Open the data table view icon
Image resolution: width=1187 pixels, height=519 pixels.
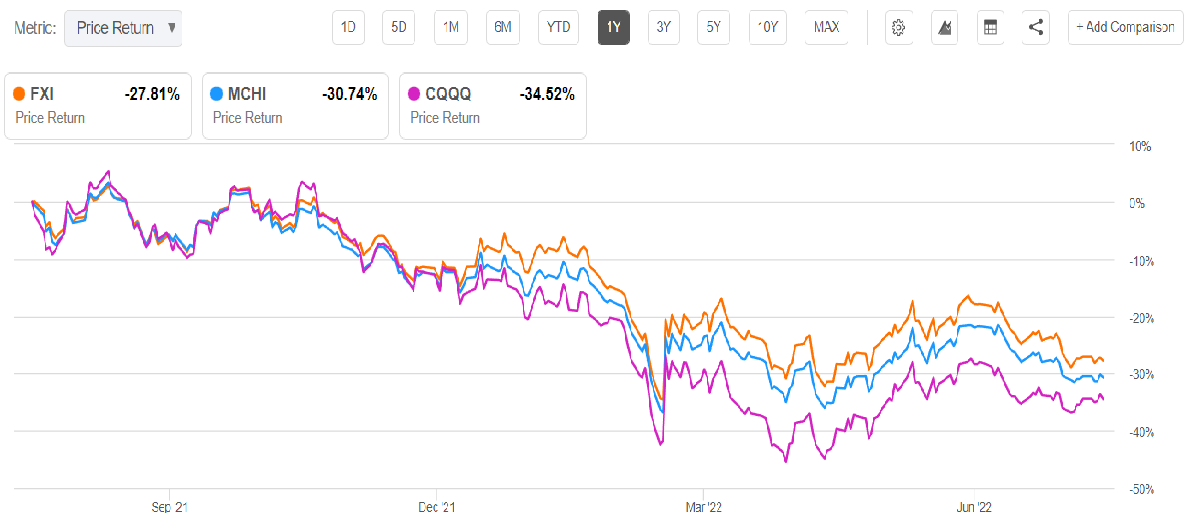pos(990,27)
